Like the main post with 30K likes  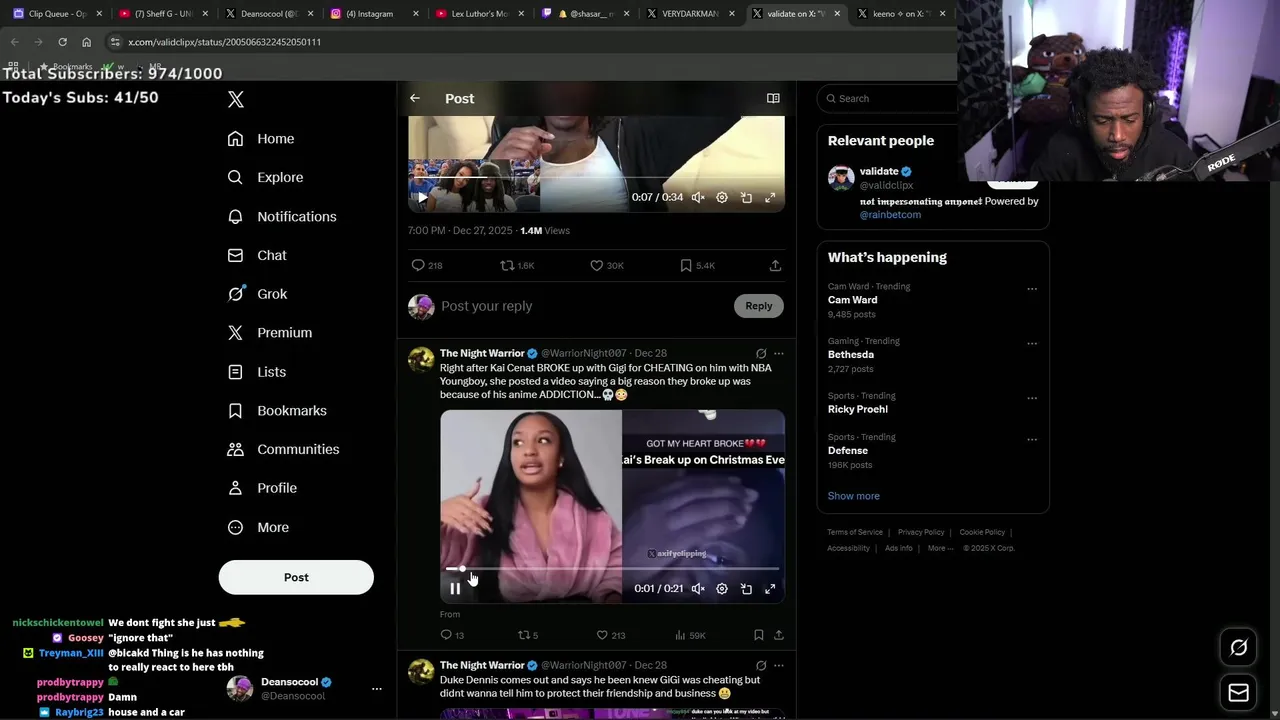[x=606, y=265]
